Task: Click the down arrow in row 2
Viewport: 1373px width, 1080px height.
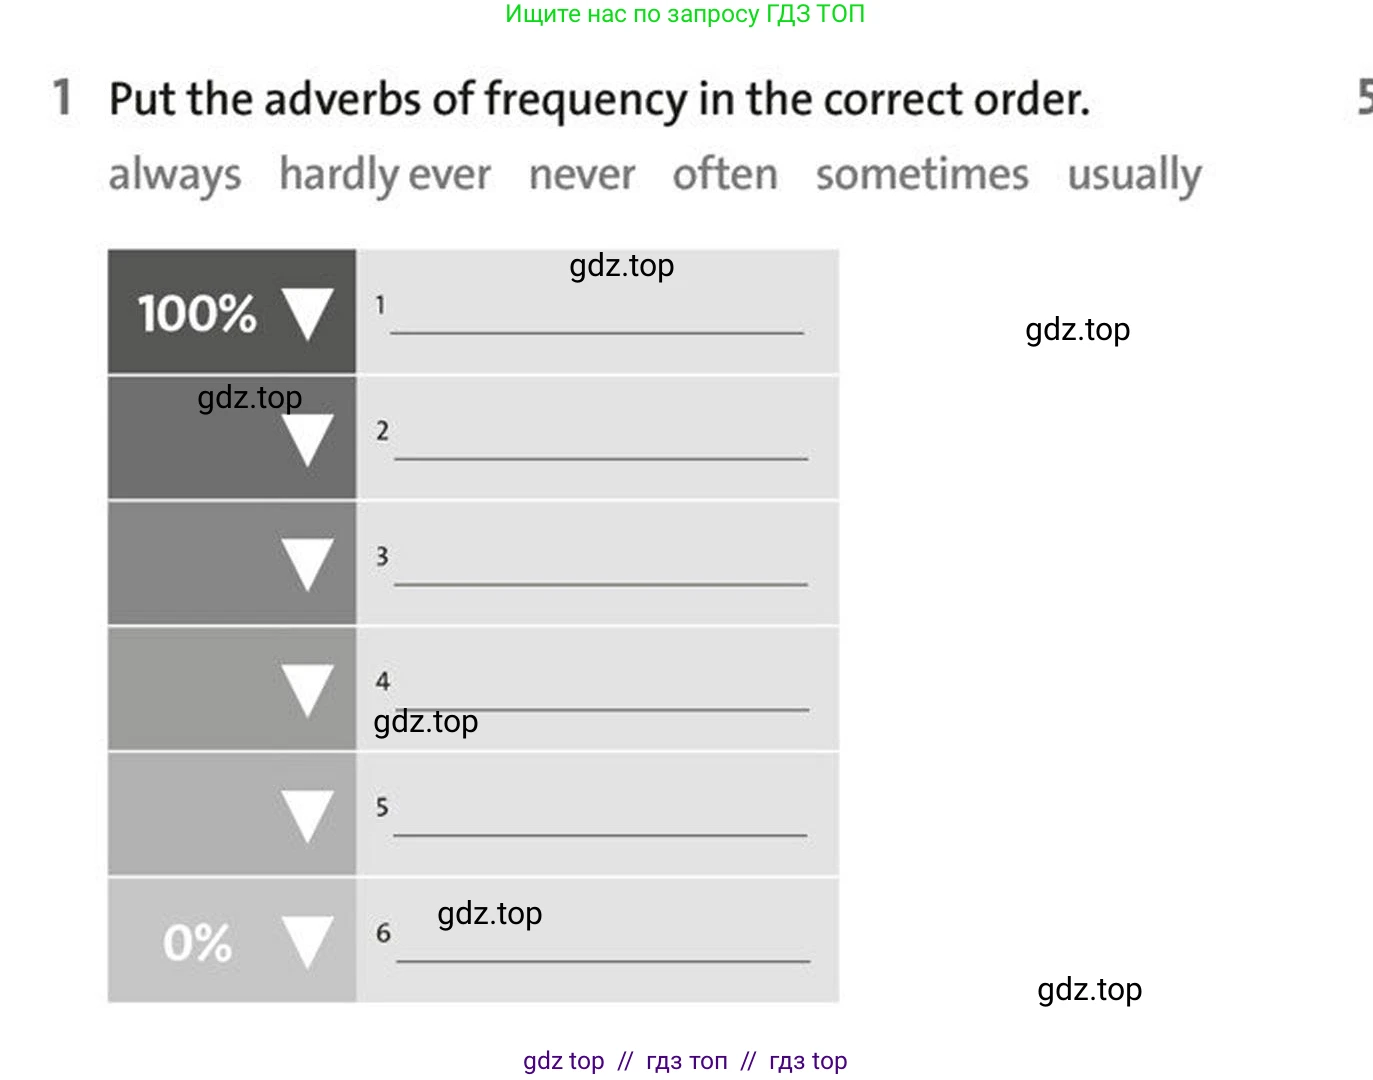Action: pyautogui.click(x=307, y=440)
